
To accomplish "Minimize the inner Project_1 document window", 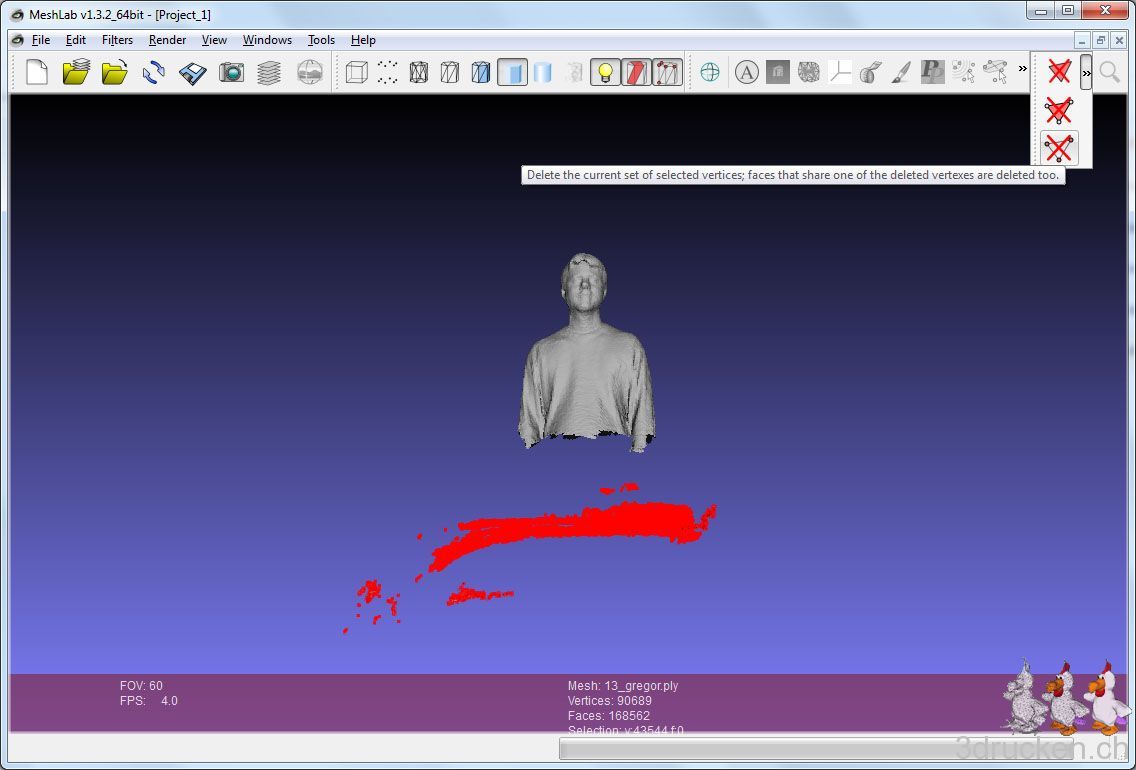I will [1083, 41].
